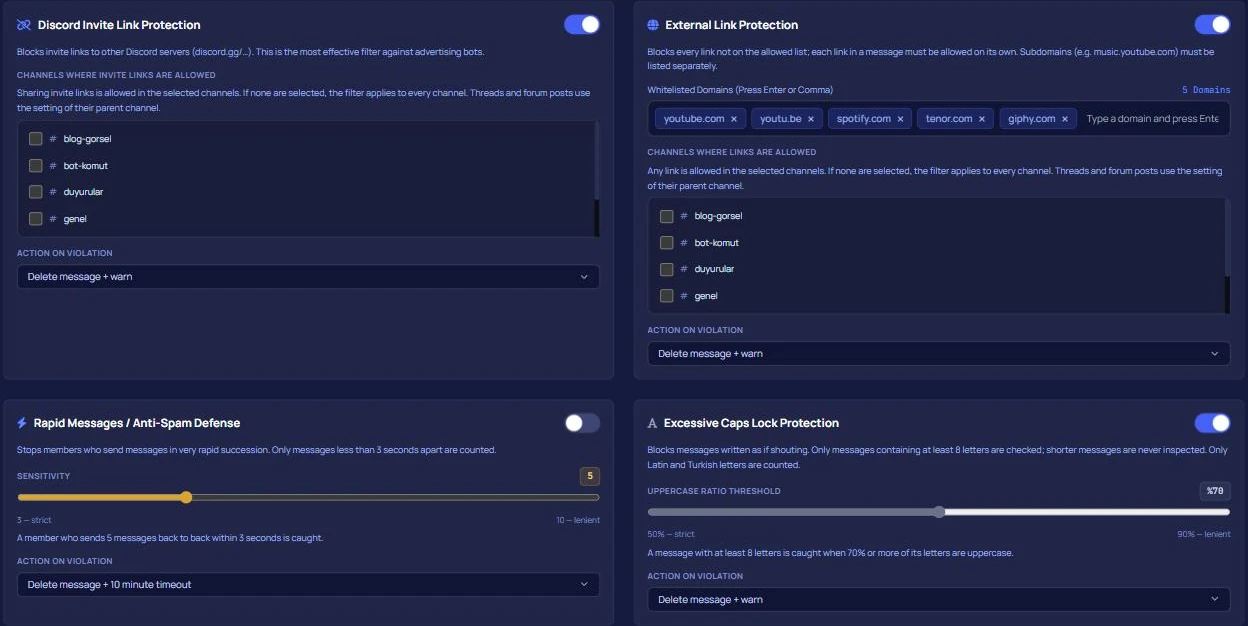Click the 'Whitelisted Domains (Press Enter or Comma)' label
Screen dimensions: 1248x626
[x=740, y=90]
